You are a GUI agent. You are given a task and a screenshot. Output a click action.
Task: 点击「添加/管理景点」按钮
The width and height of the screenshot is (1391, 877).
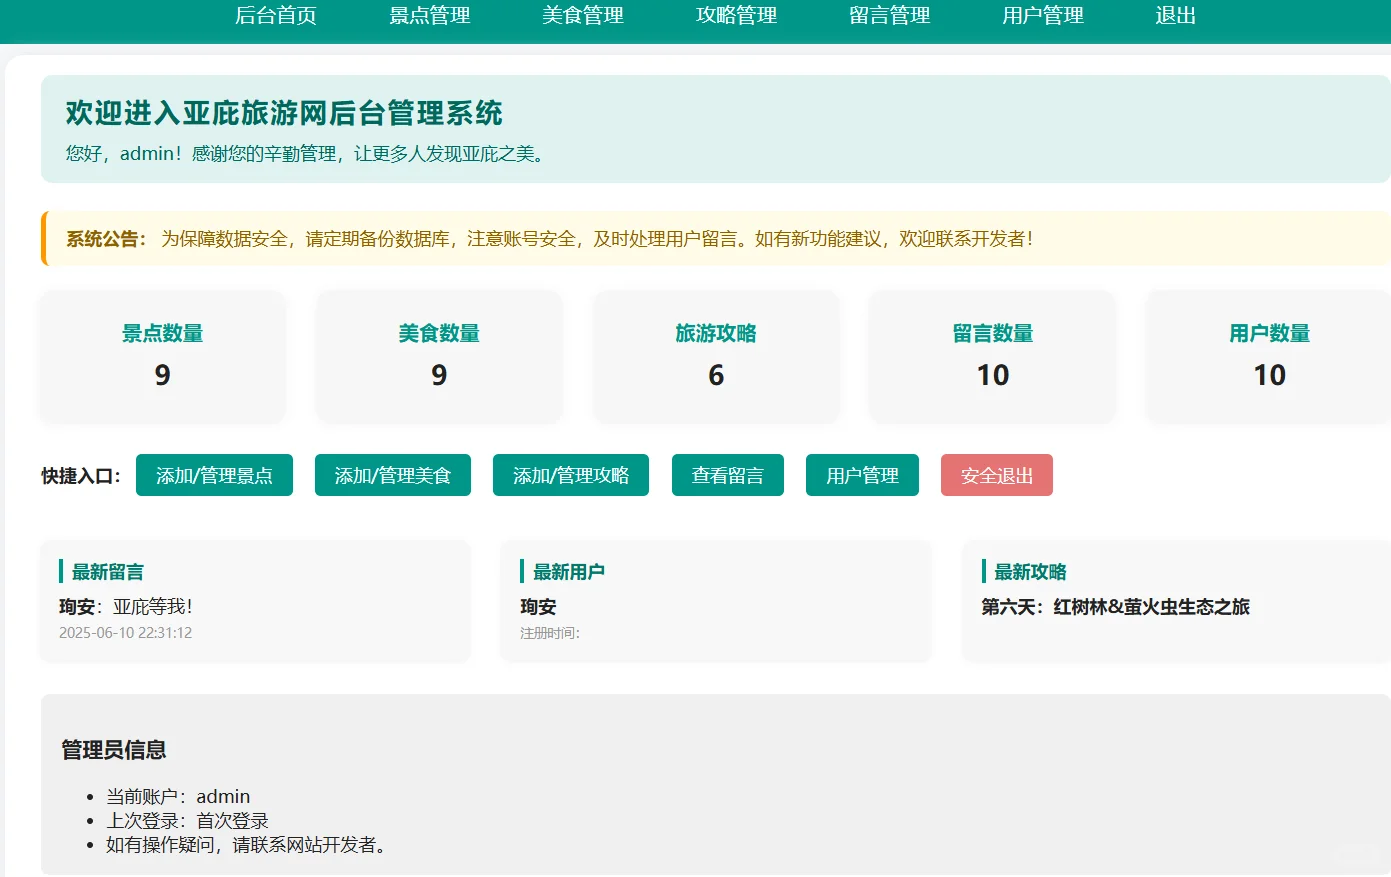coord(214,475)
